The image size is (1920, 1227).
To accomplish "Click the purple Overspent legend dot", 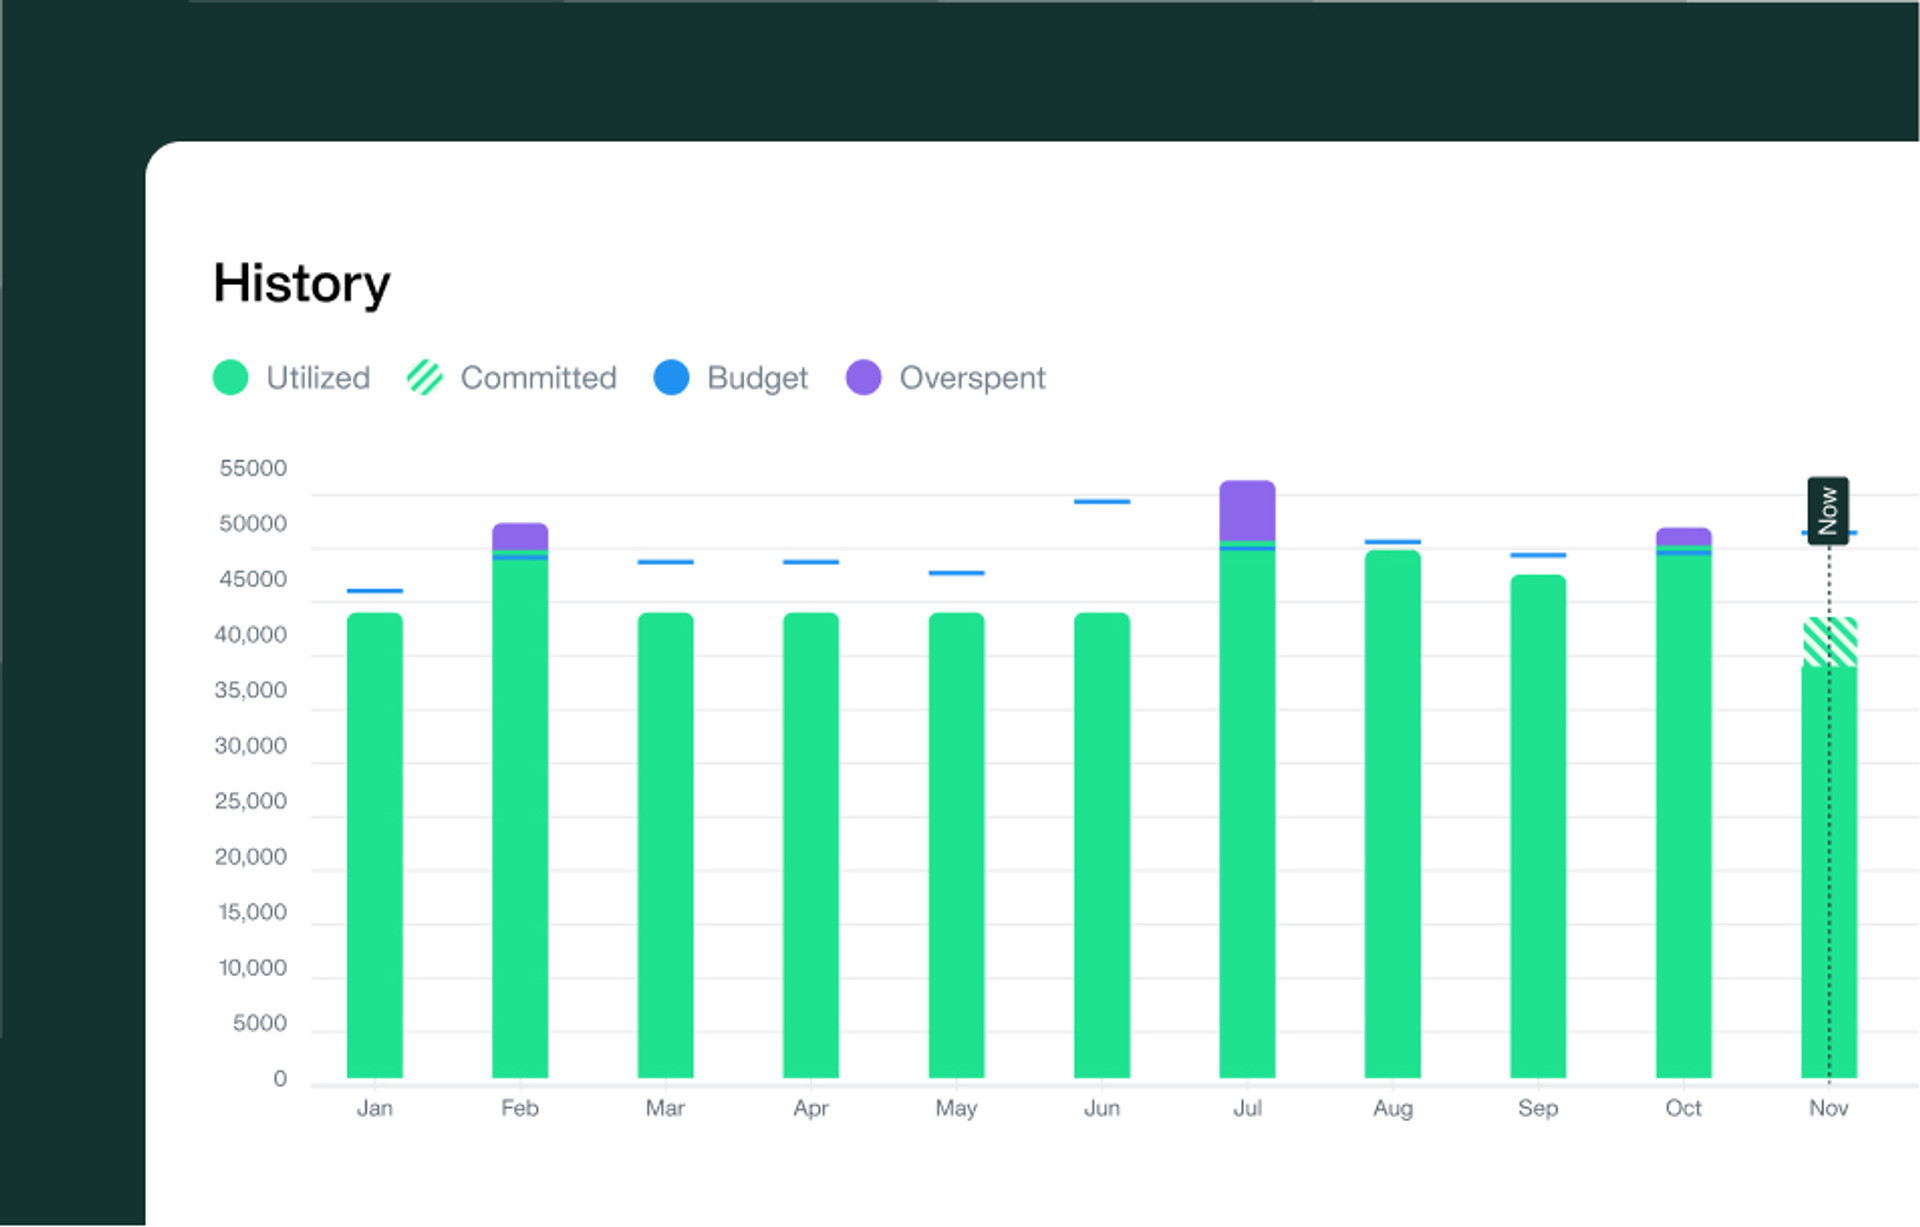I will click(x=863, y=378).
